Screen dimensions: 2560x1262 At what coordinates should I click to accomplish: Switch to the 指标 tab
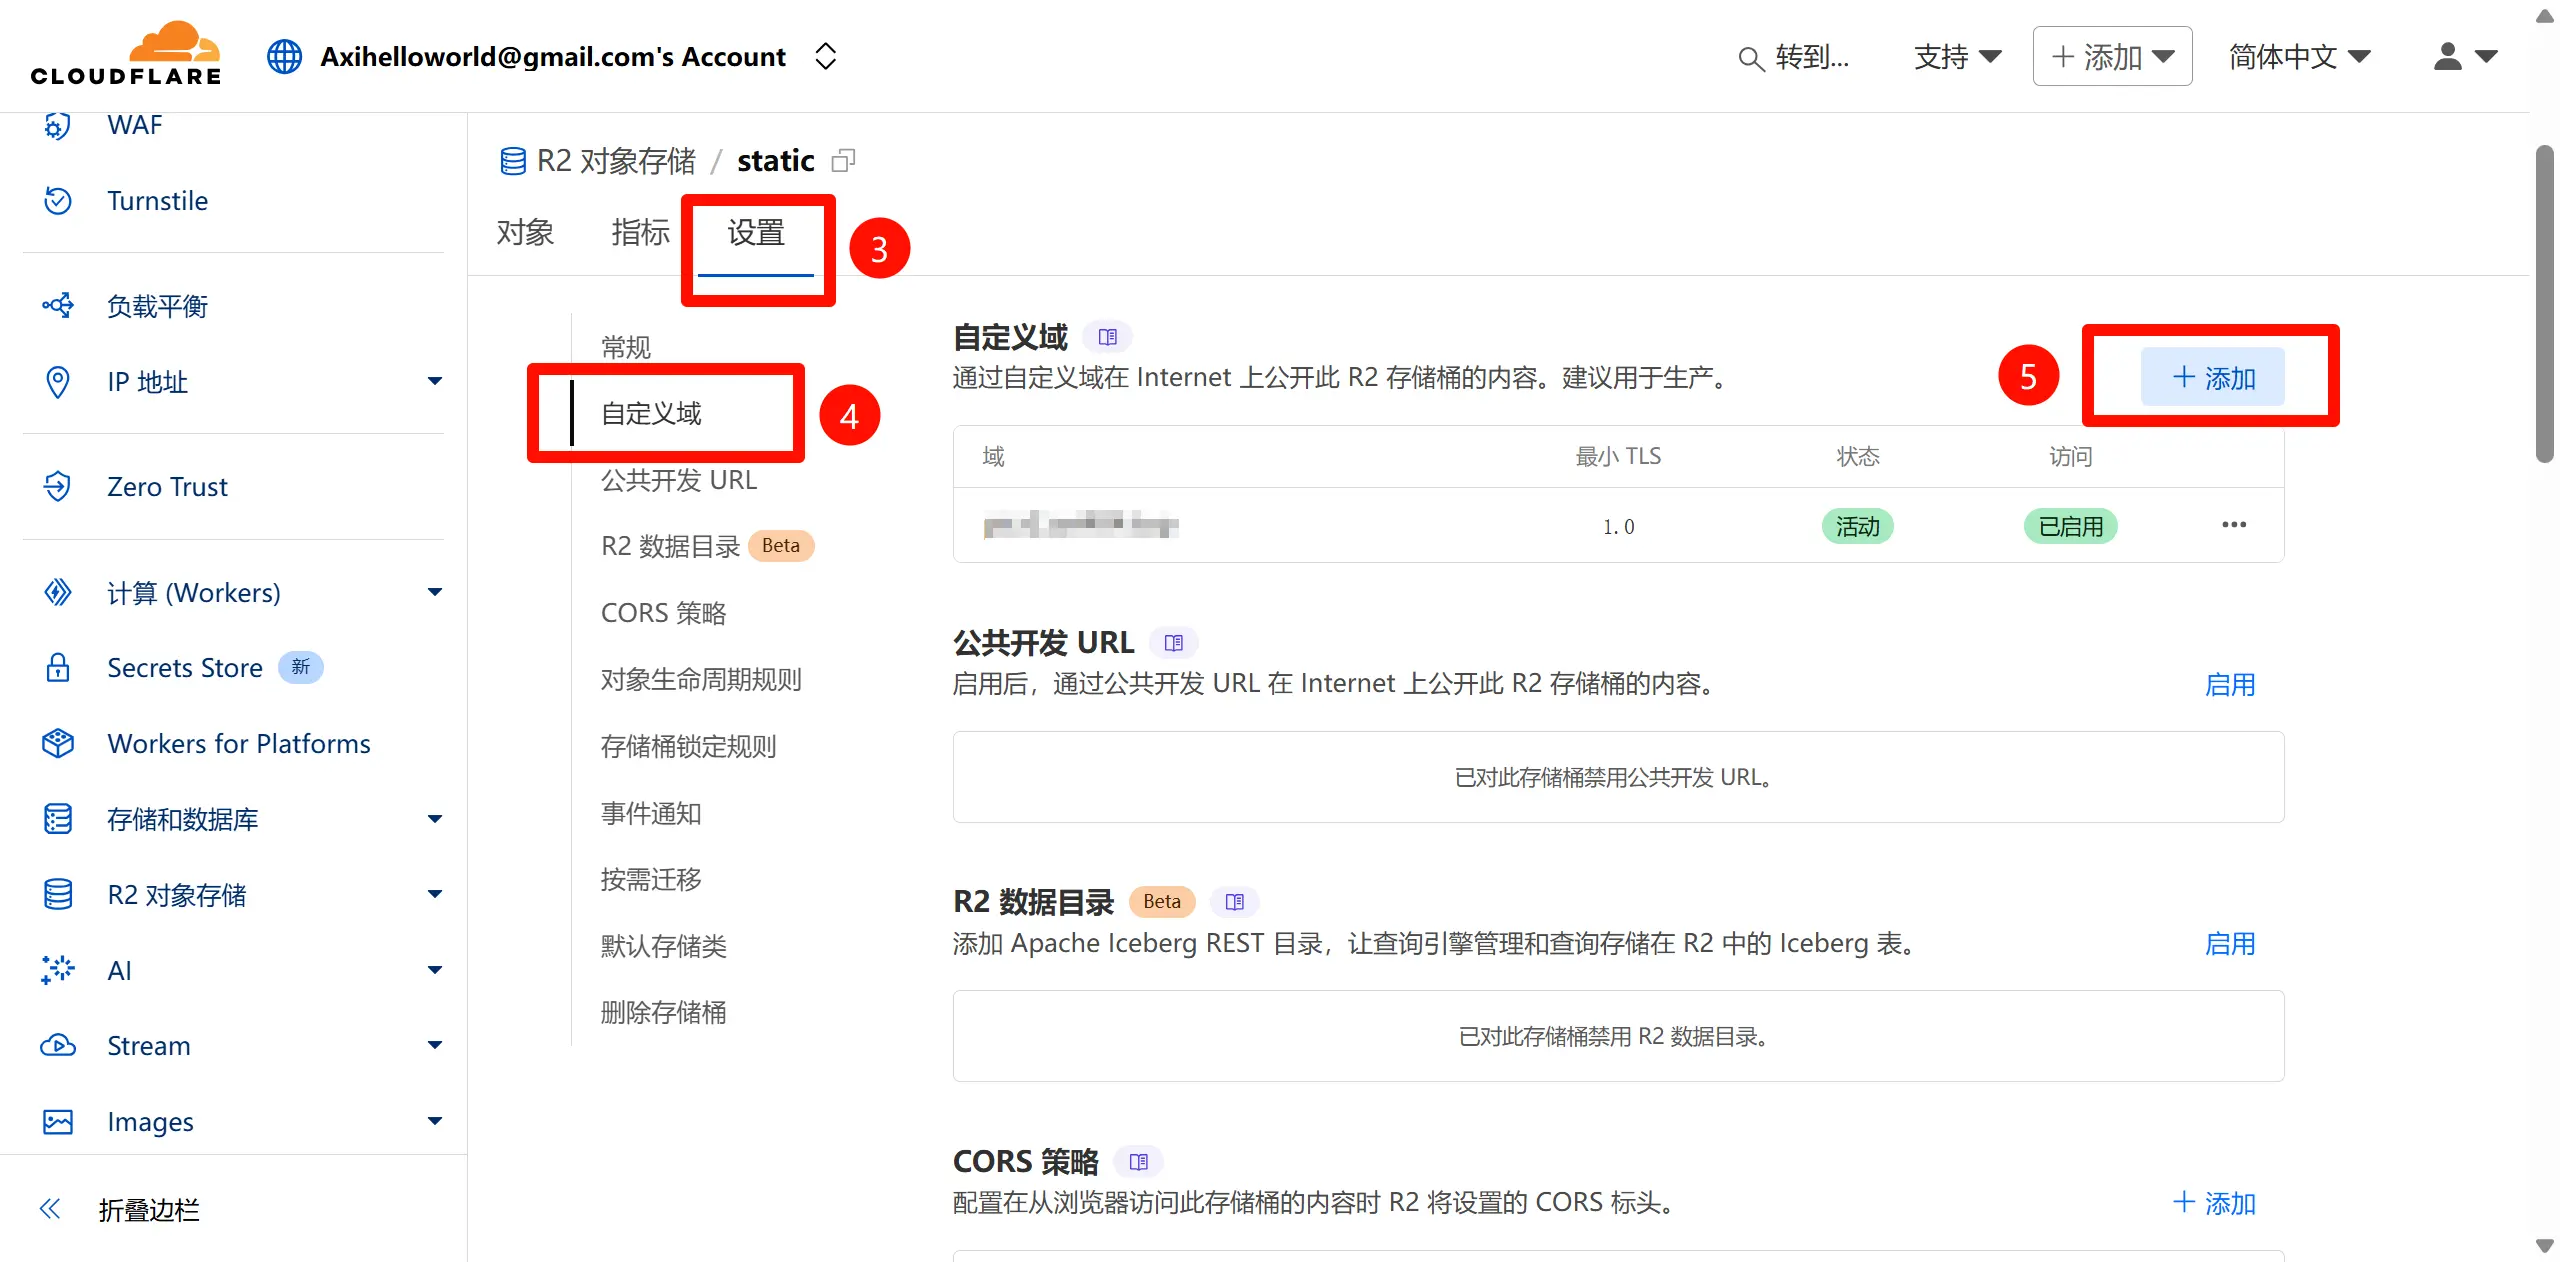pyautogui.click(x=640, y=233)
